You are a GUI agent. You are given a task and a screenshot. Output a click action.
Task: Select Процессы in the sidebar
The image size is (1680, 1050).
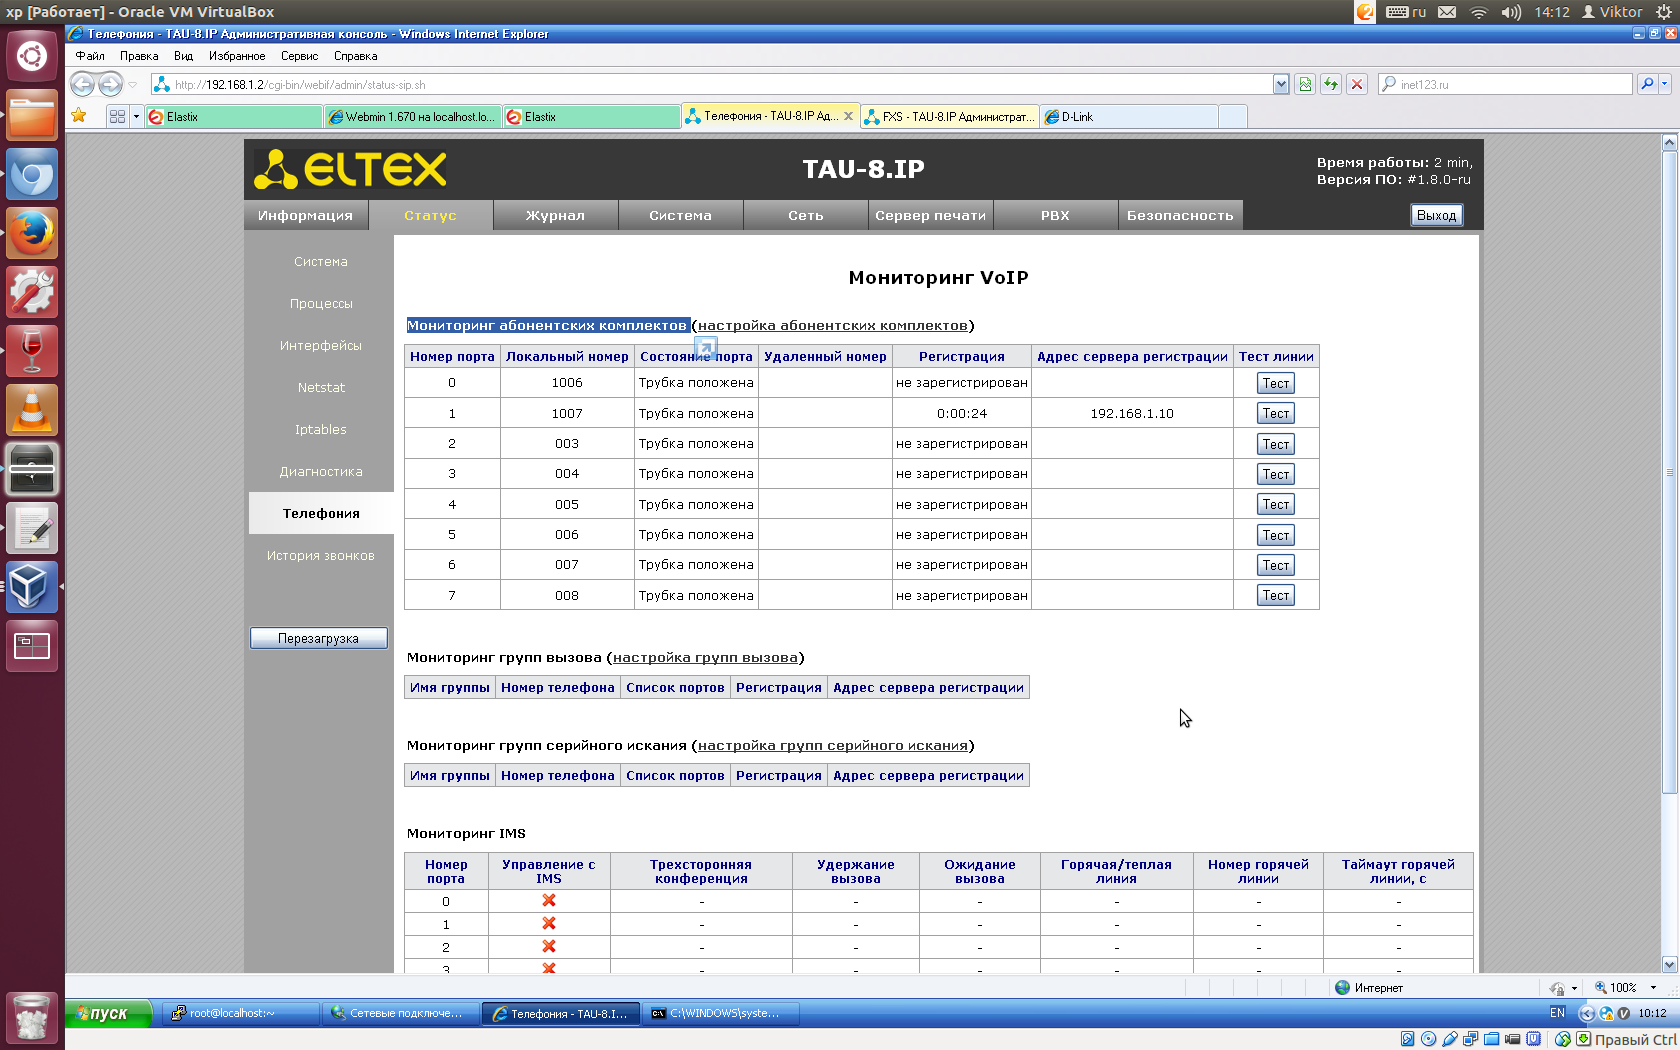point(321,303)
